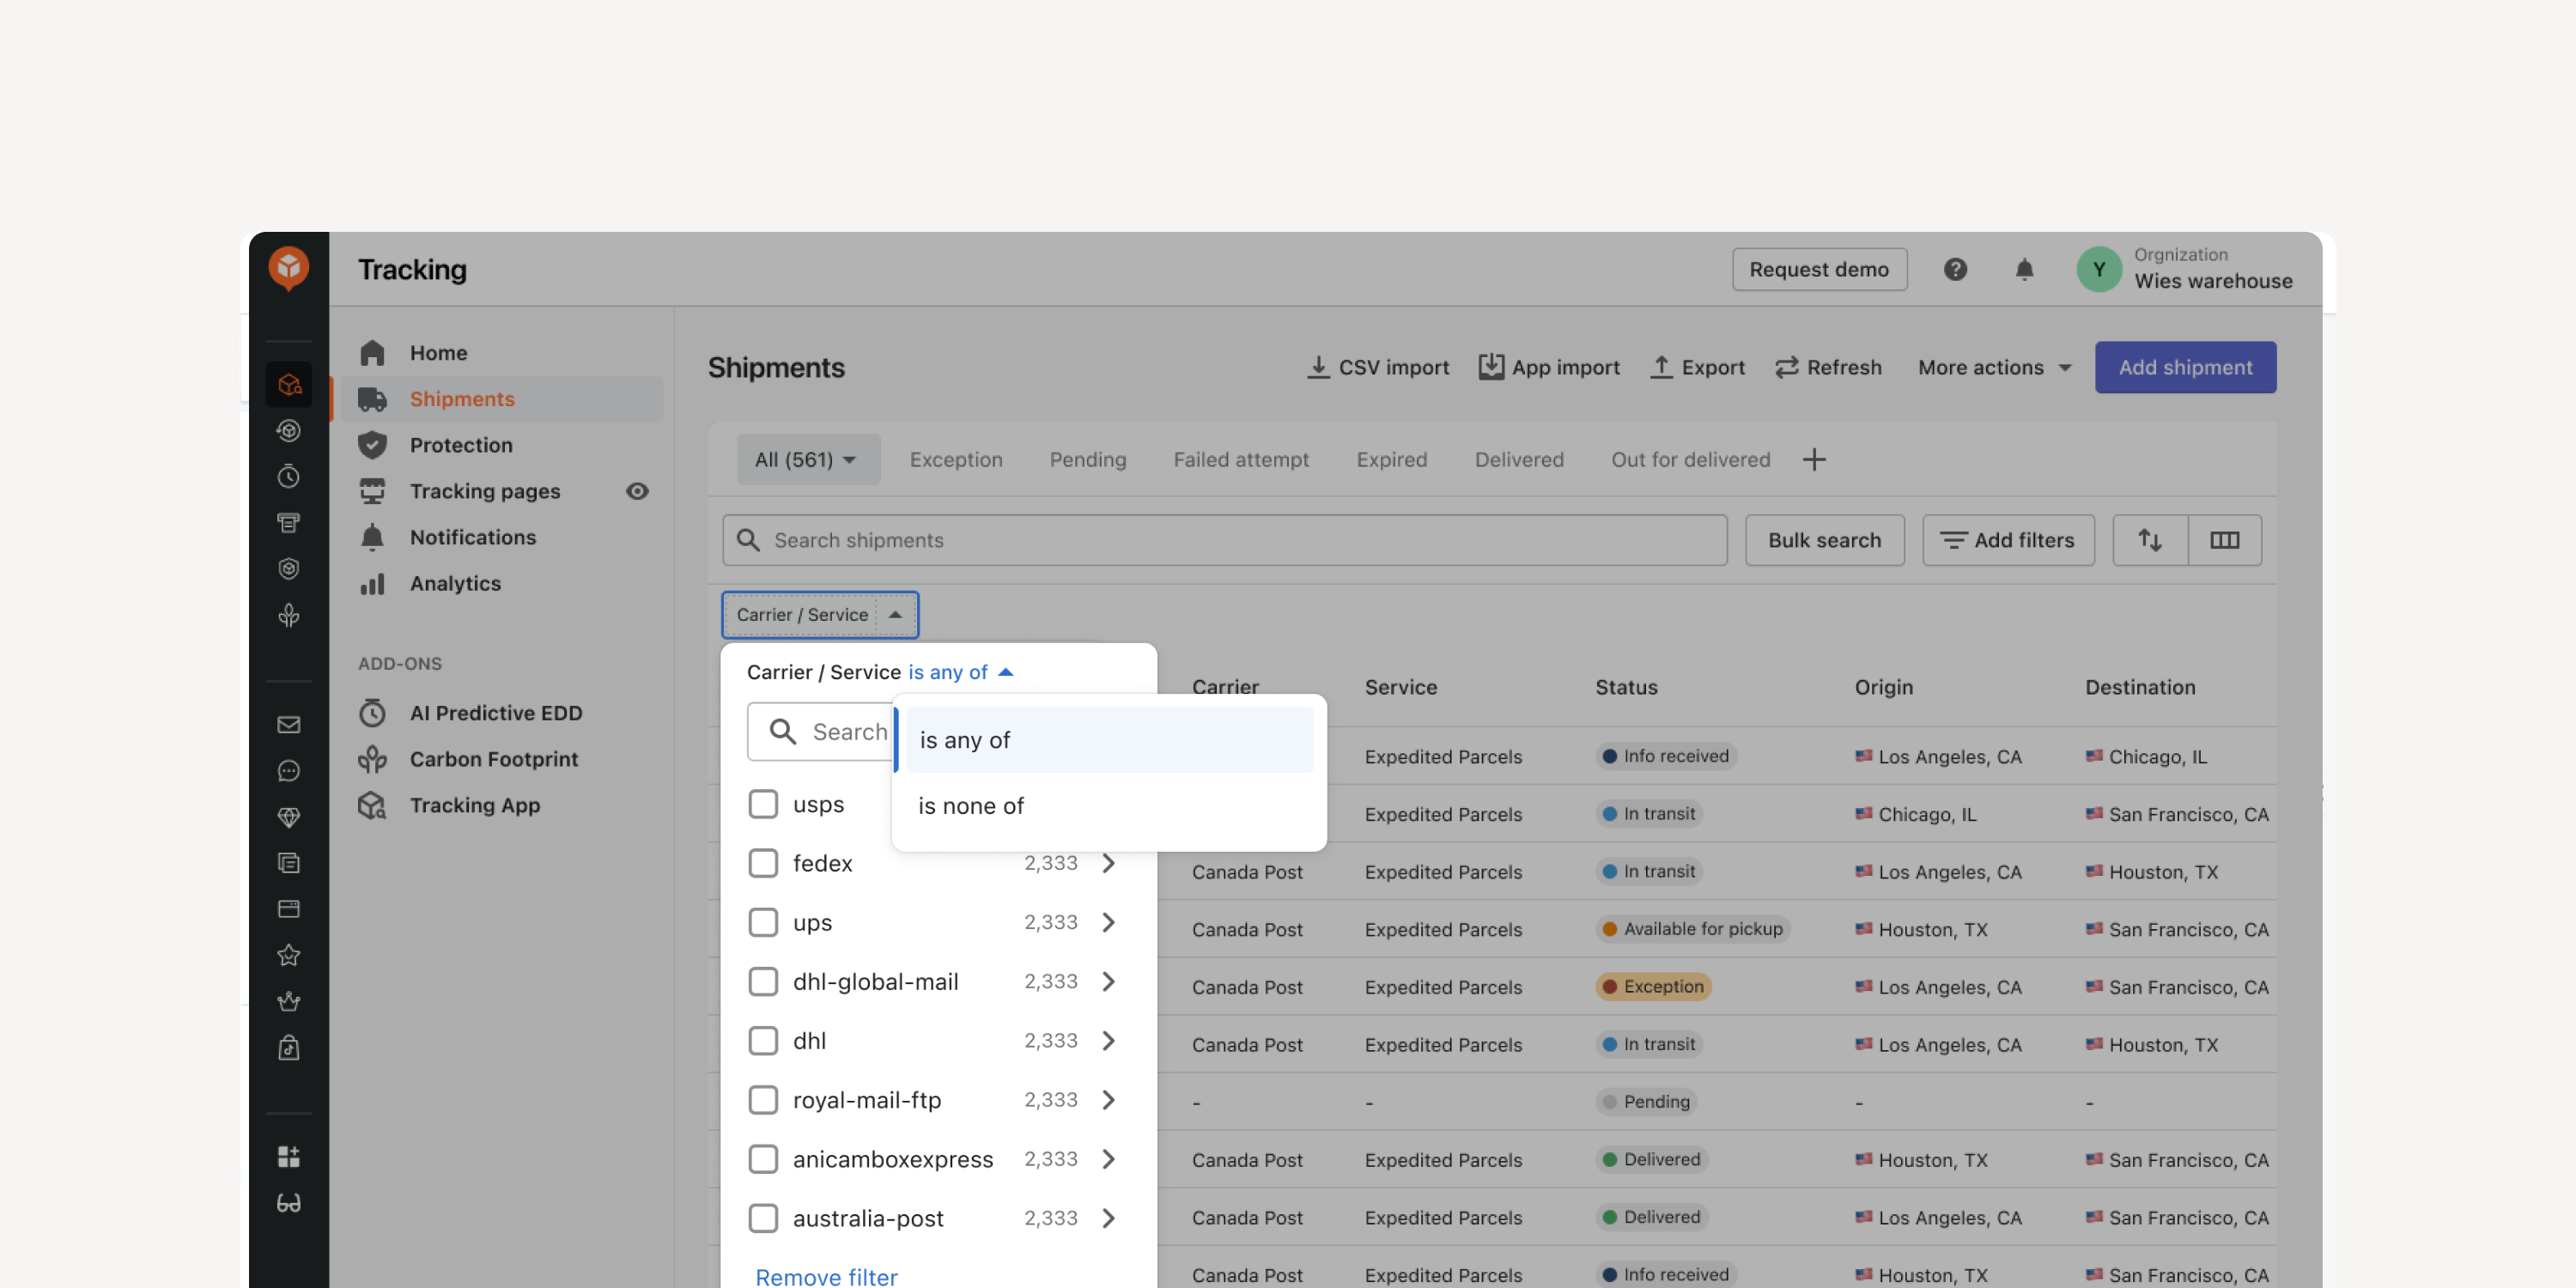This screenshot has height=1288, width=2576.
Task: Click the green Y organization avatar
Action: pyautogui.click(x=2099, y=269)
